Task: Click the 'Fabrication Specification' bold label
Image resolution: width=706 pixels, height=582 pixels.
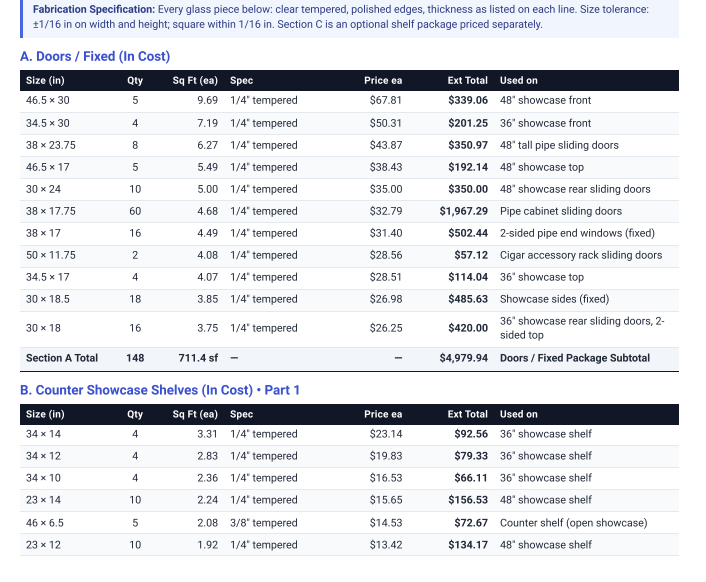Action: (94, 9)
